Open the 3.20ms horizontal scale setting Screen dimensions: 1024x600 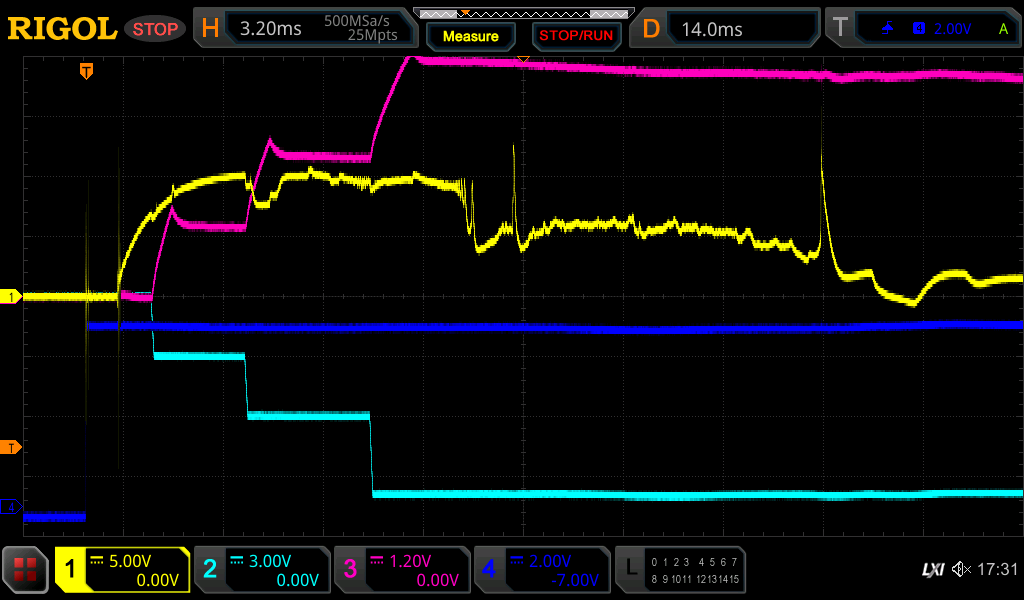tap(271, 29)
